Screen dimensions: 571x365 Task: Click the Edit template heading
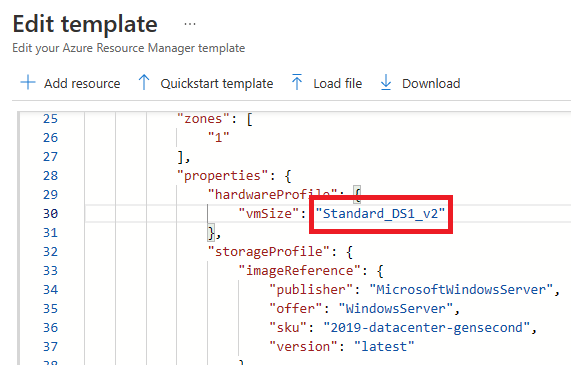pos(85,24)
